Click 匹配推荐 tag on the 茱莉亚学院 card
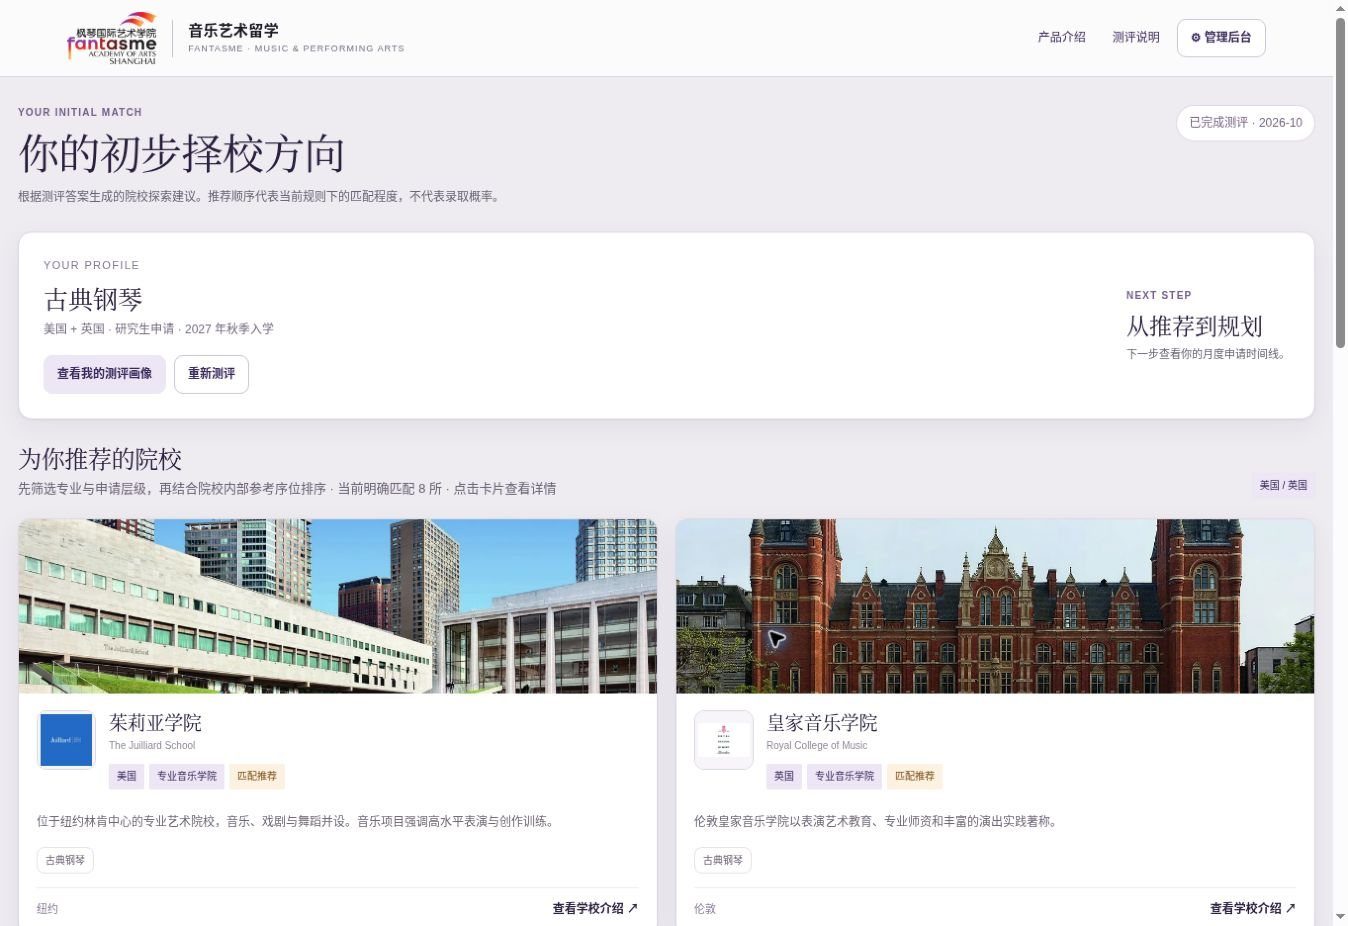The width and height of the screenshot is (1348, 926). [257, 776]
